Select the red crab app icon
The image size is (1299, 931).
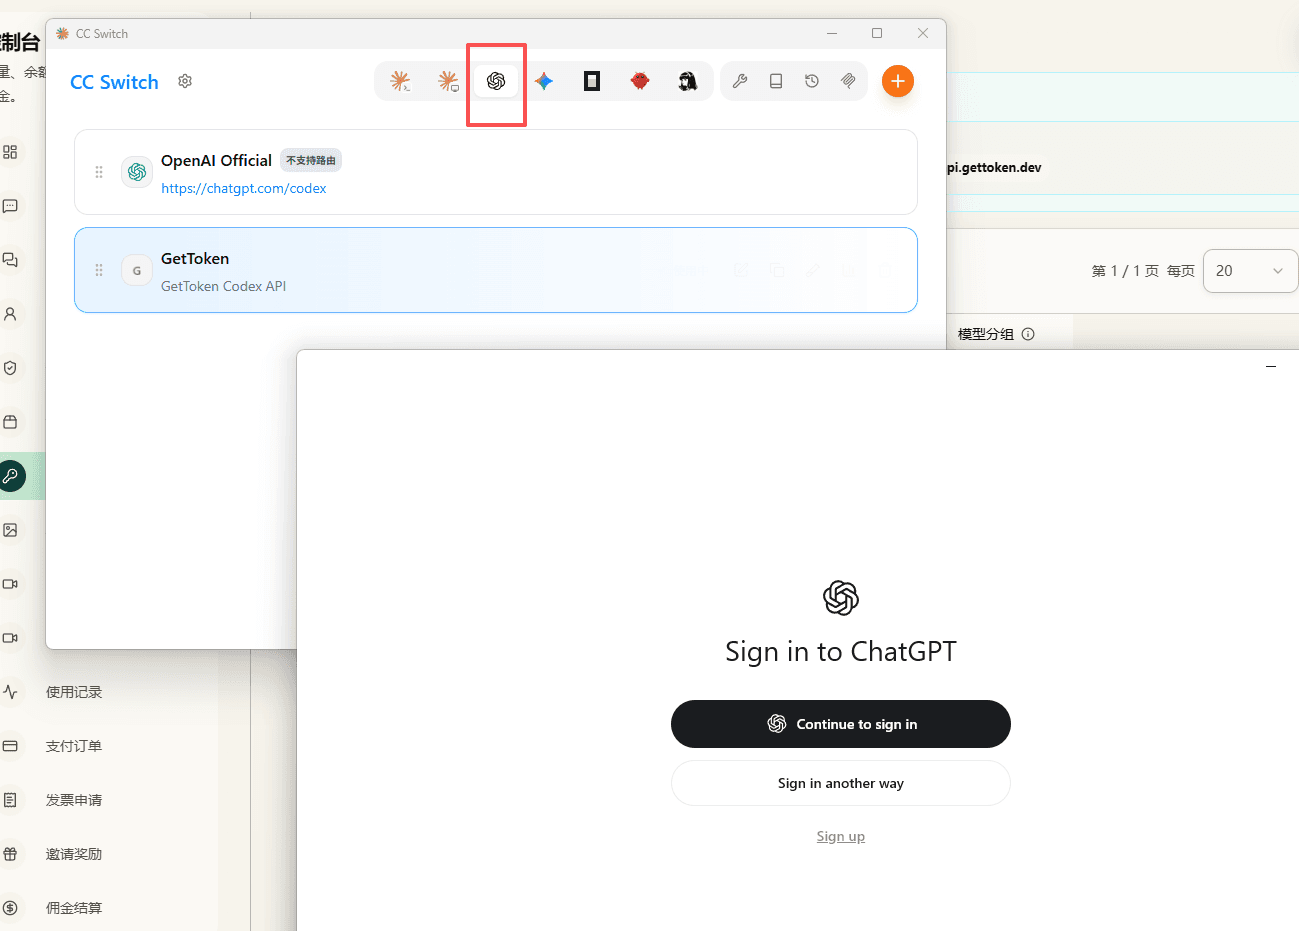click(640, 81)
